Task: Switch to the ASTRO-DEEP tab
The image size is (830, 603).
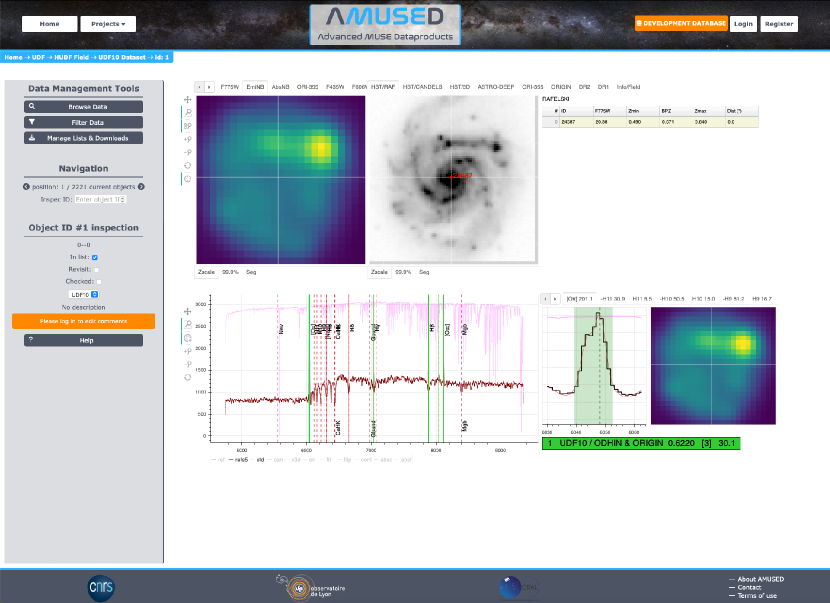Action: [x=495, y=87]
